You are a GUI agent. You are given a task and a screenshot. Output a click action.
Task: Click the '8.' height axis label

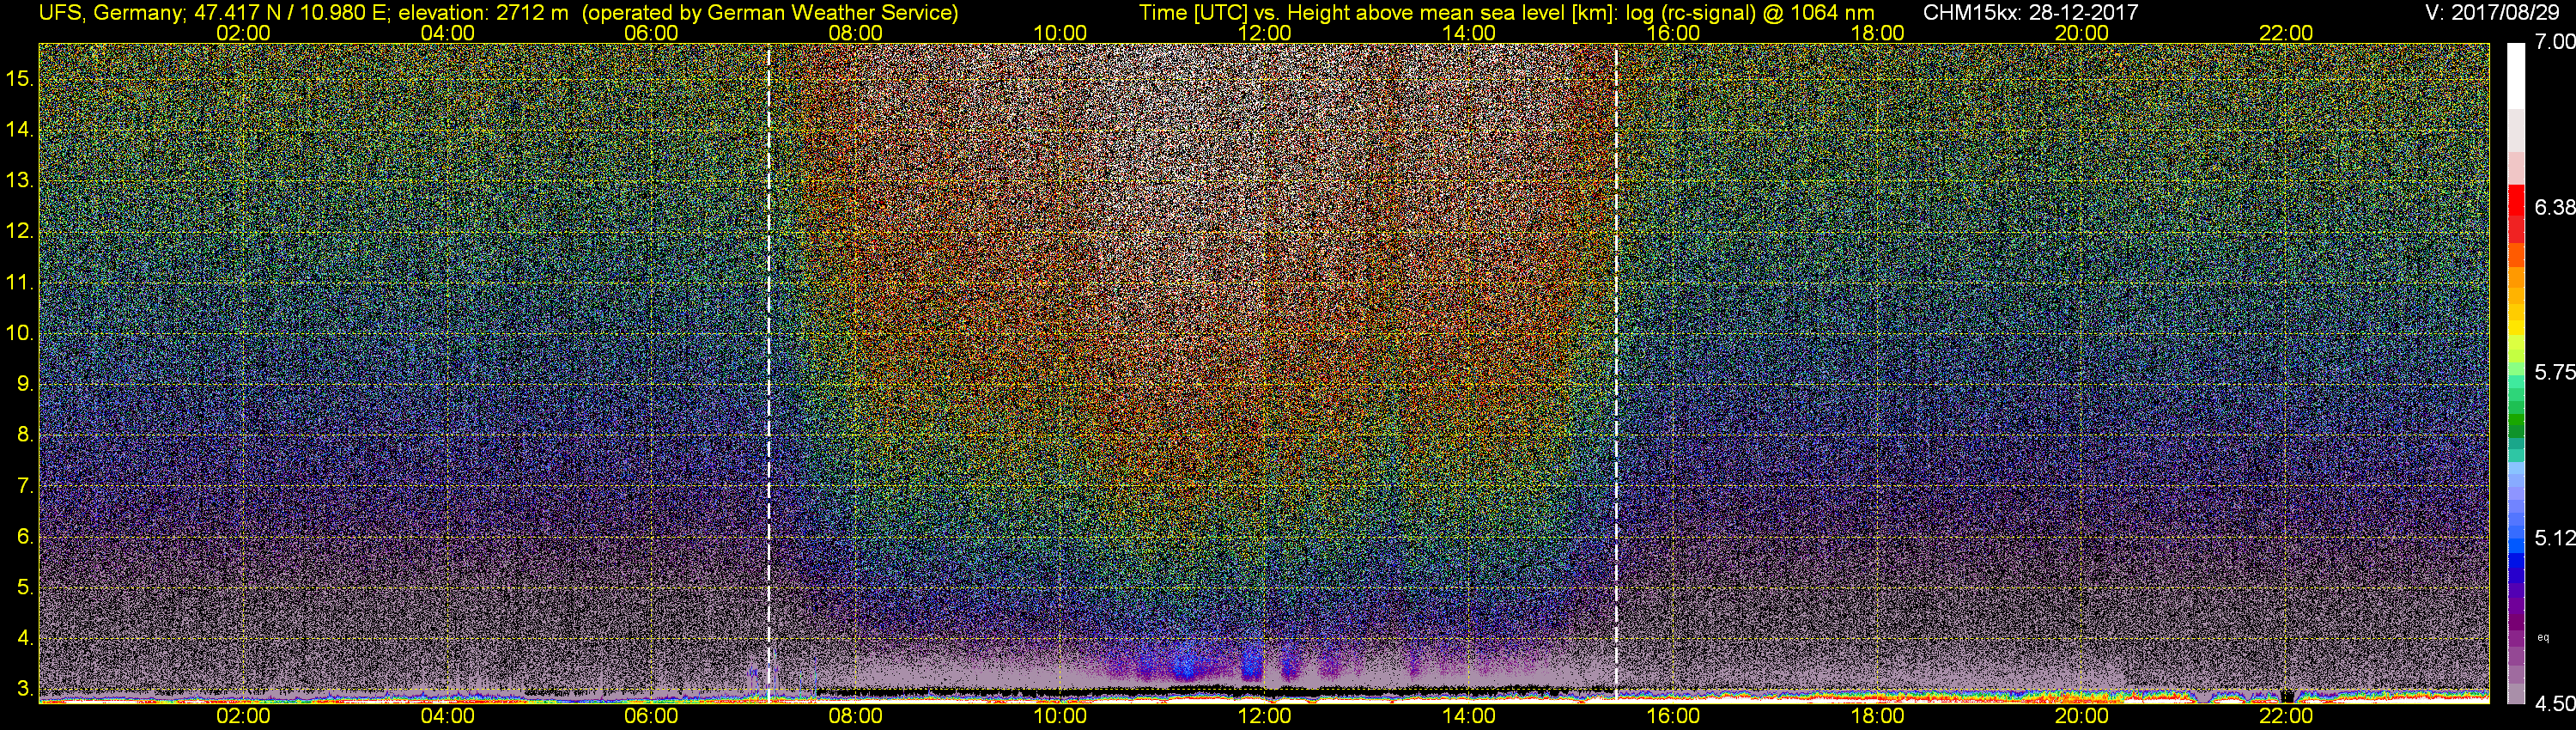click(25, 435)
